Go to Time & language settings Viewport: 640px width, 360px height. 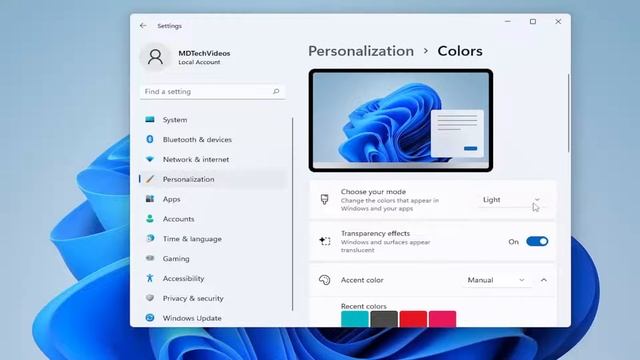pos(212,238)
